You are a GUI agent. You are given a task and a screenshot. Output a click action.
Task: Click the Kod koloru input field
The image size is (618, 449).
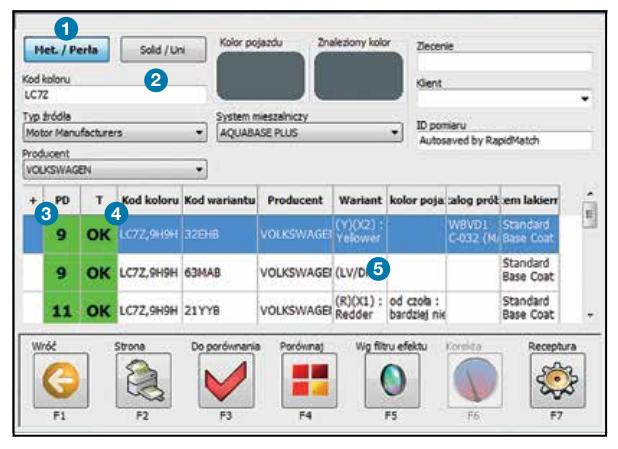click(x=112, y=94)
